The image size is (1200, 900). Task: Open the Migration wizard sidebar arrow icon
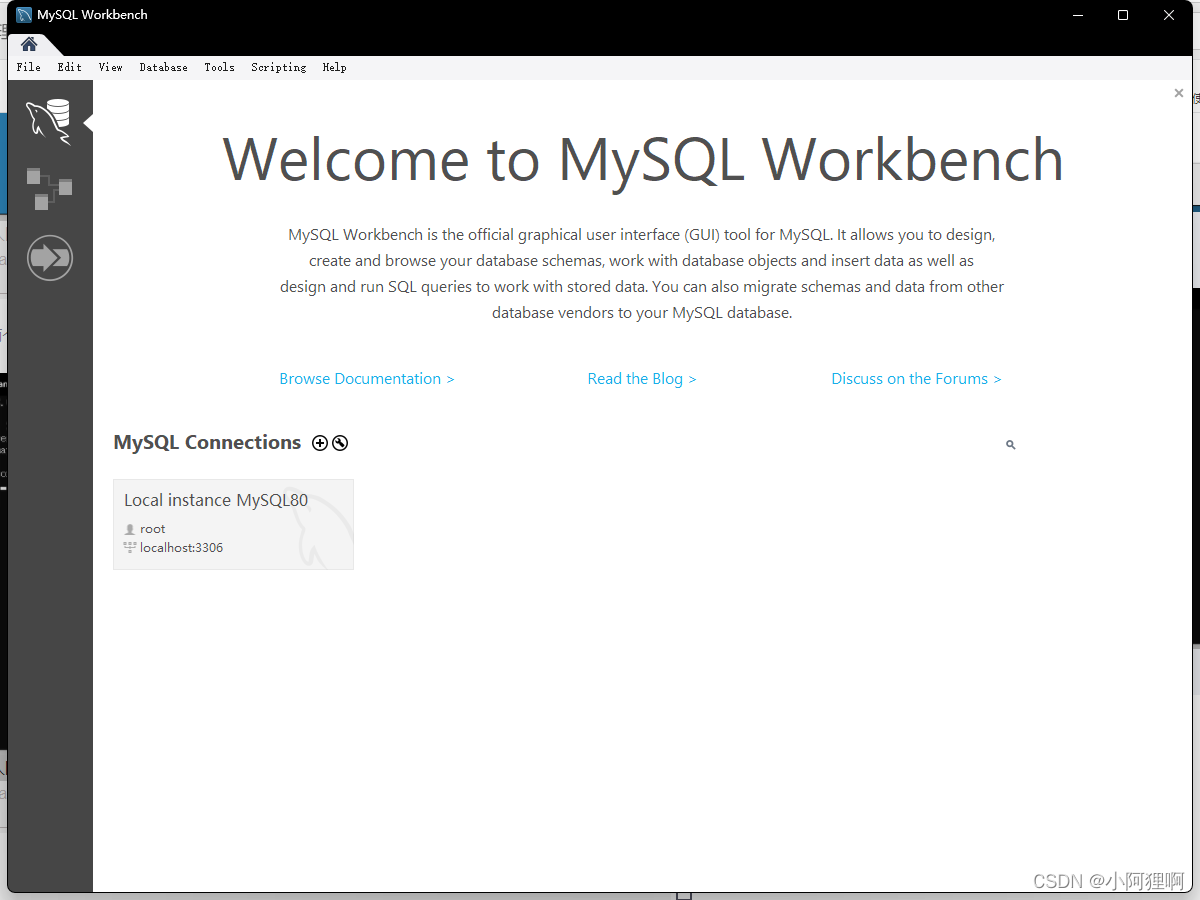click(50, 258)
